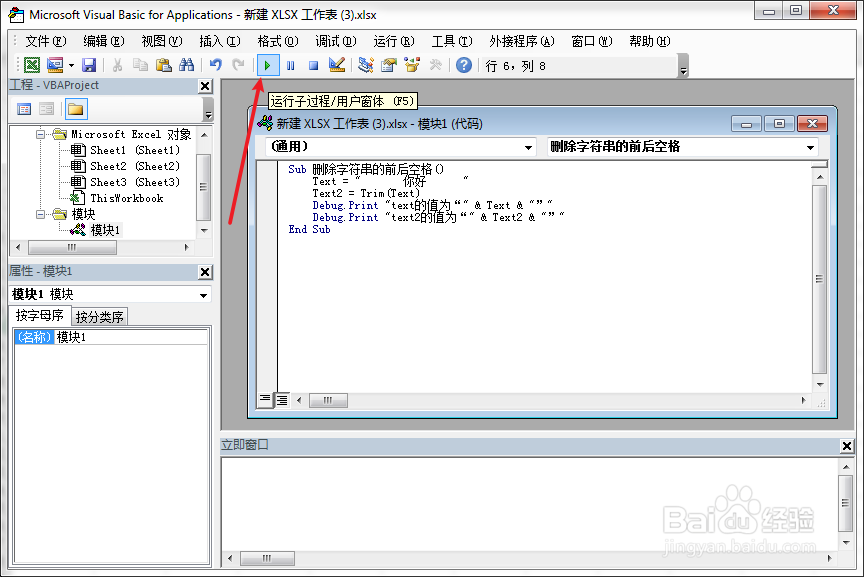864x577 pixels.
Task: Copy selection toolbar icon
Action: click(x=141, y=65)
